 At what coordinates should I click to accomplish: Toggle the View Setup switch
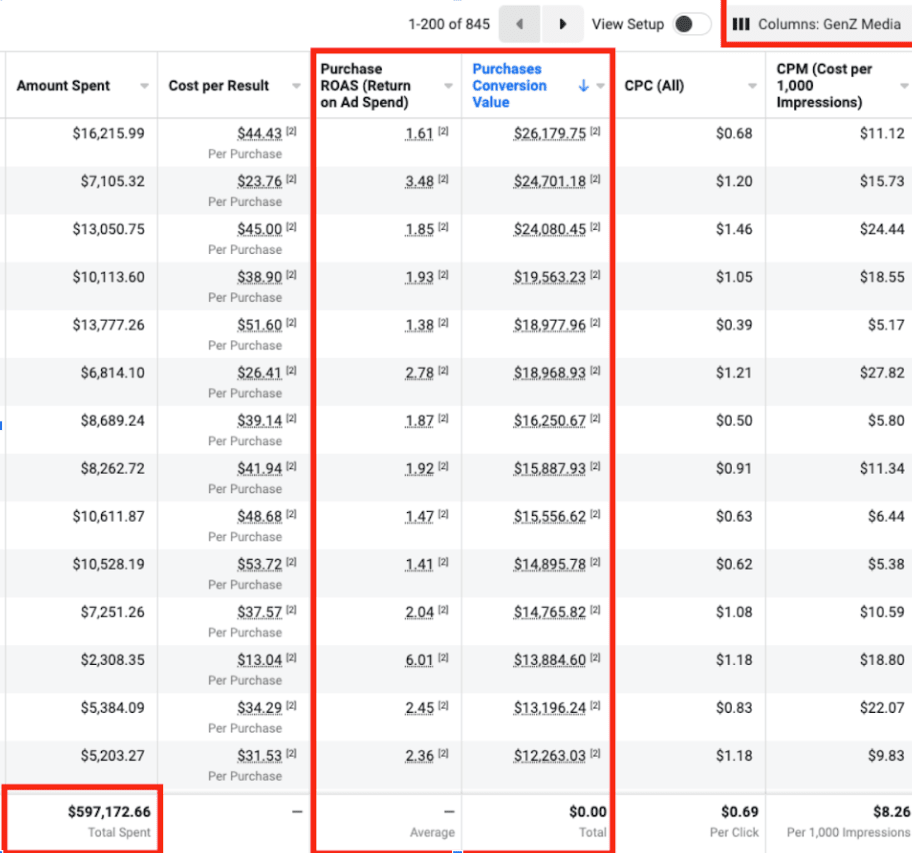coord(690,24)
